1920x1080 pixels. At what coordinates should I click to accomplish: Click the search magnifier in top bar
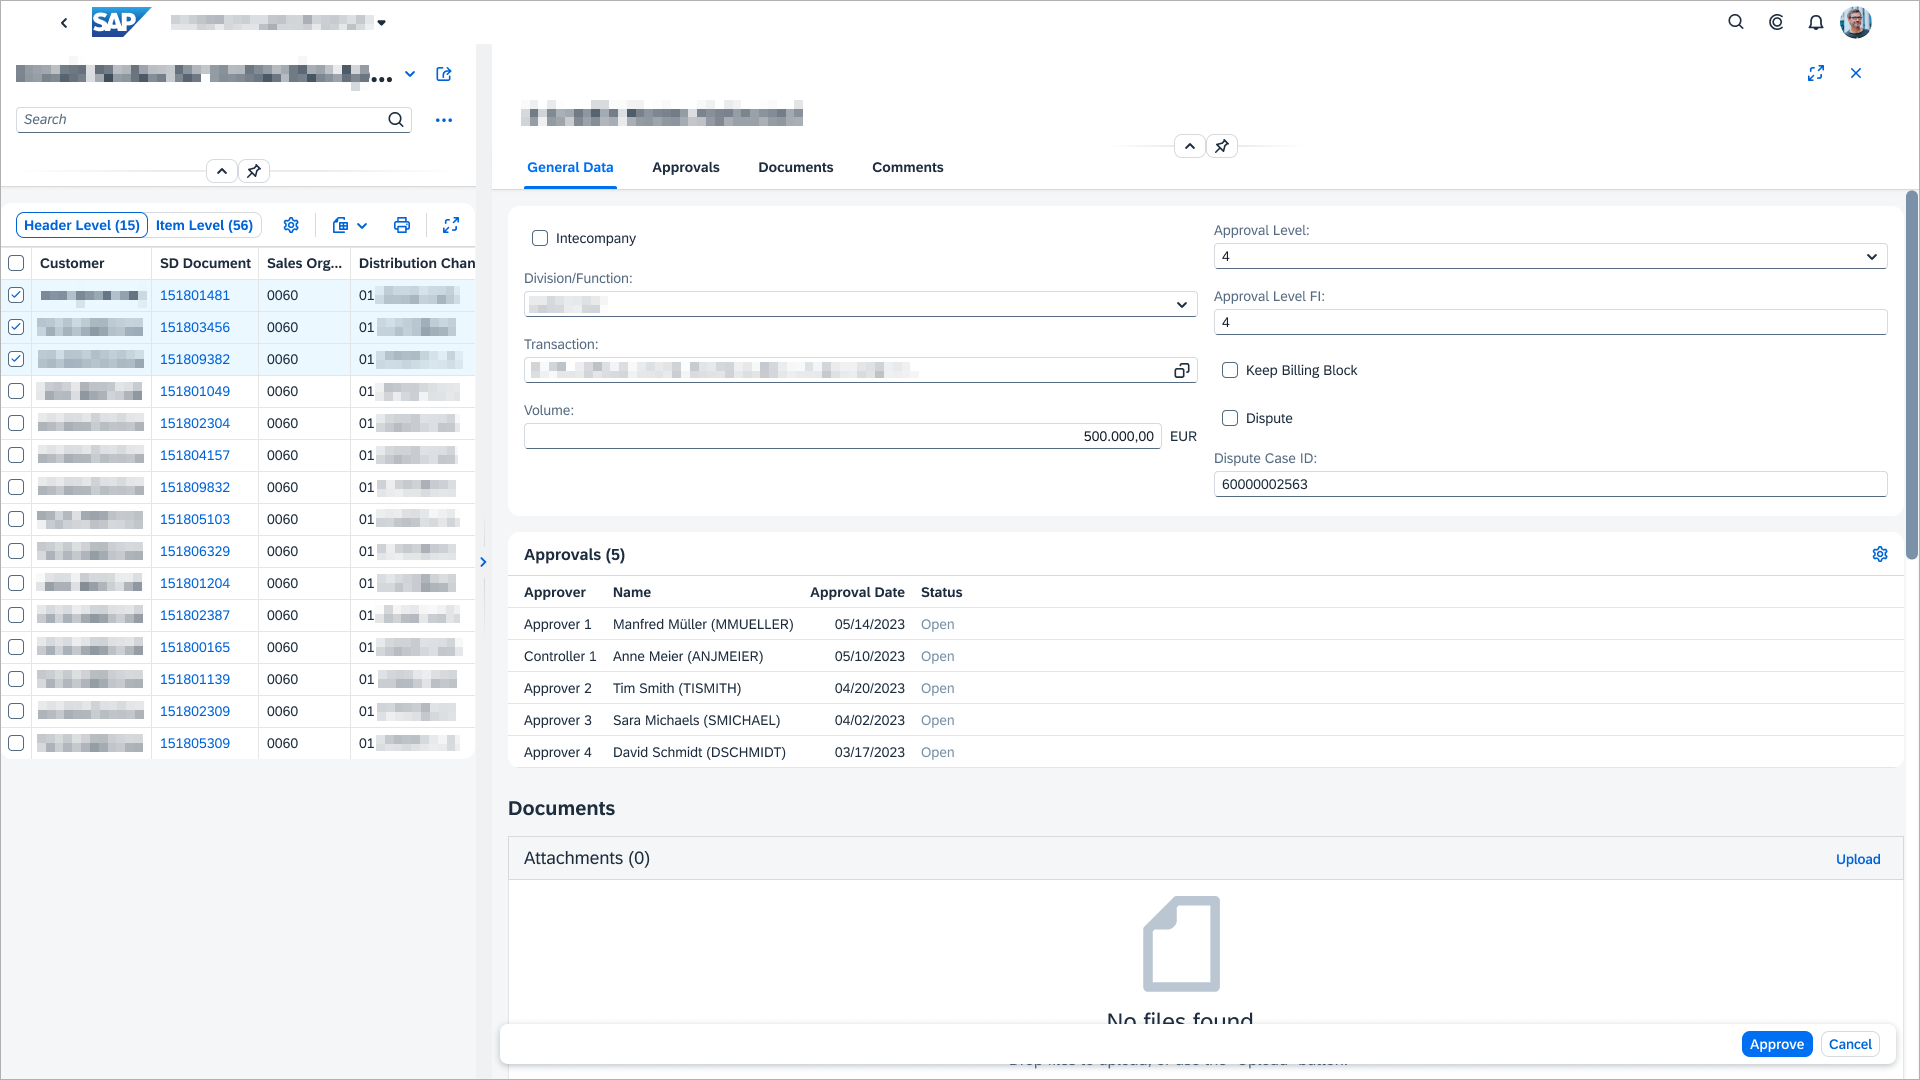tap(1736, 22)
